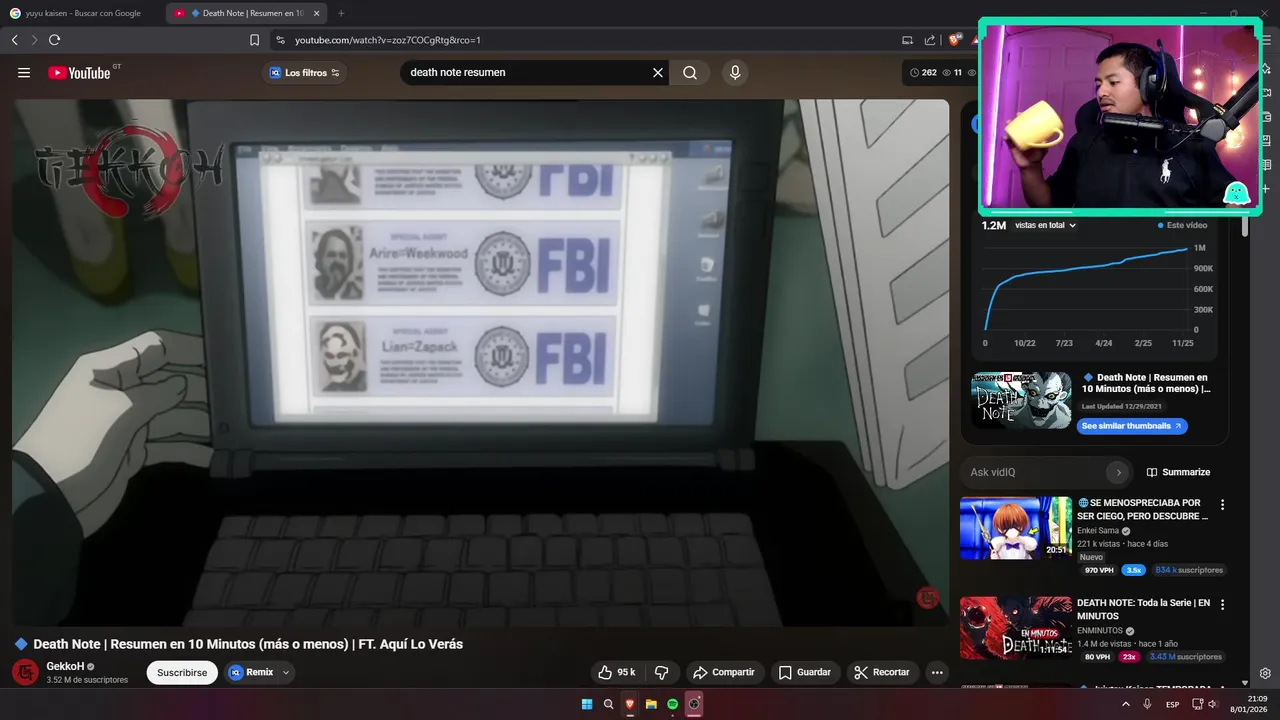This screenshot has height=720, width=1280.
Task: Open the ENMINUTOS channel link
Action: coord(1100,631)
